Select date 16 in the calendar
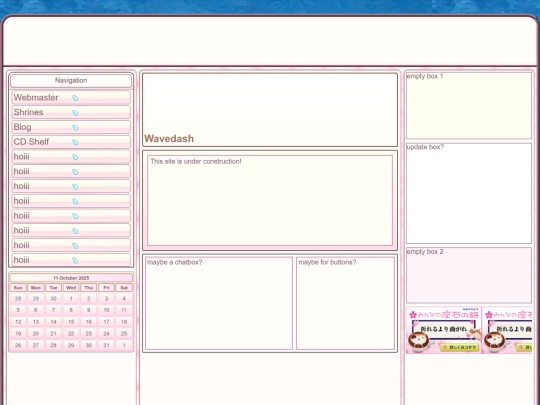Viewport: 540px width, 405px height. pos(89,322)
